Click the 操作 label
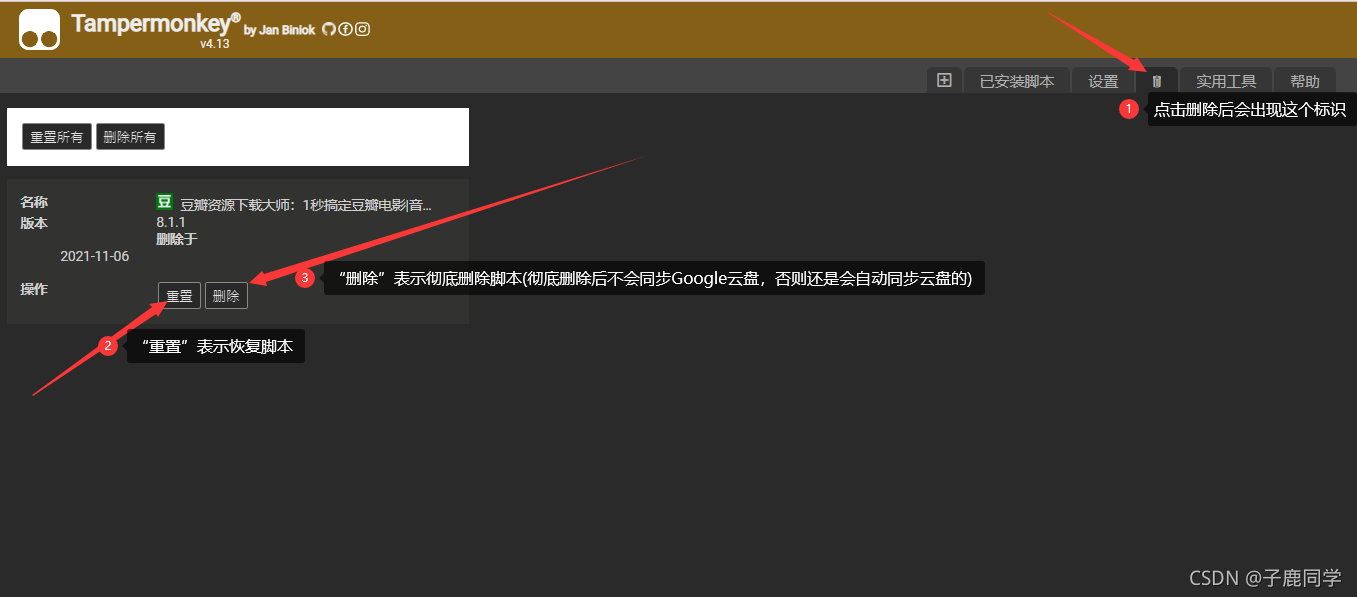This screenshot has width=1357, height=597. pyautogui.click(x=34, y=289)
